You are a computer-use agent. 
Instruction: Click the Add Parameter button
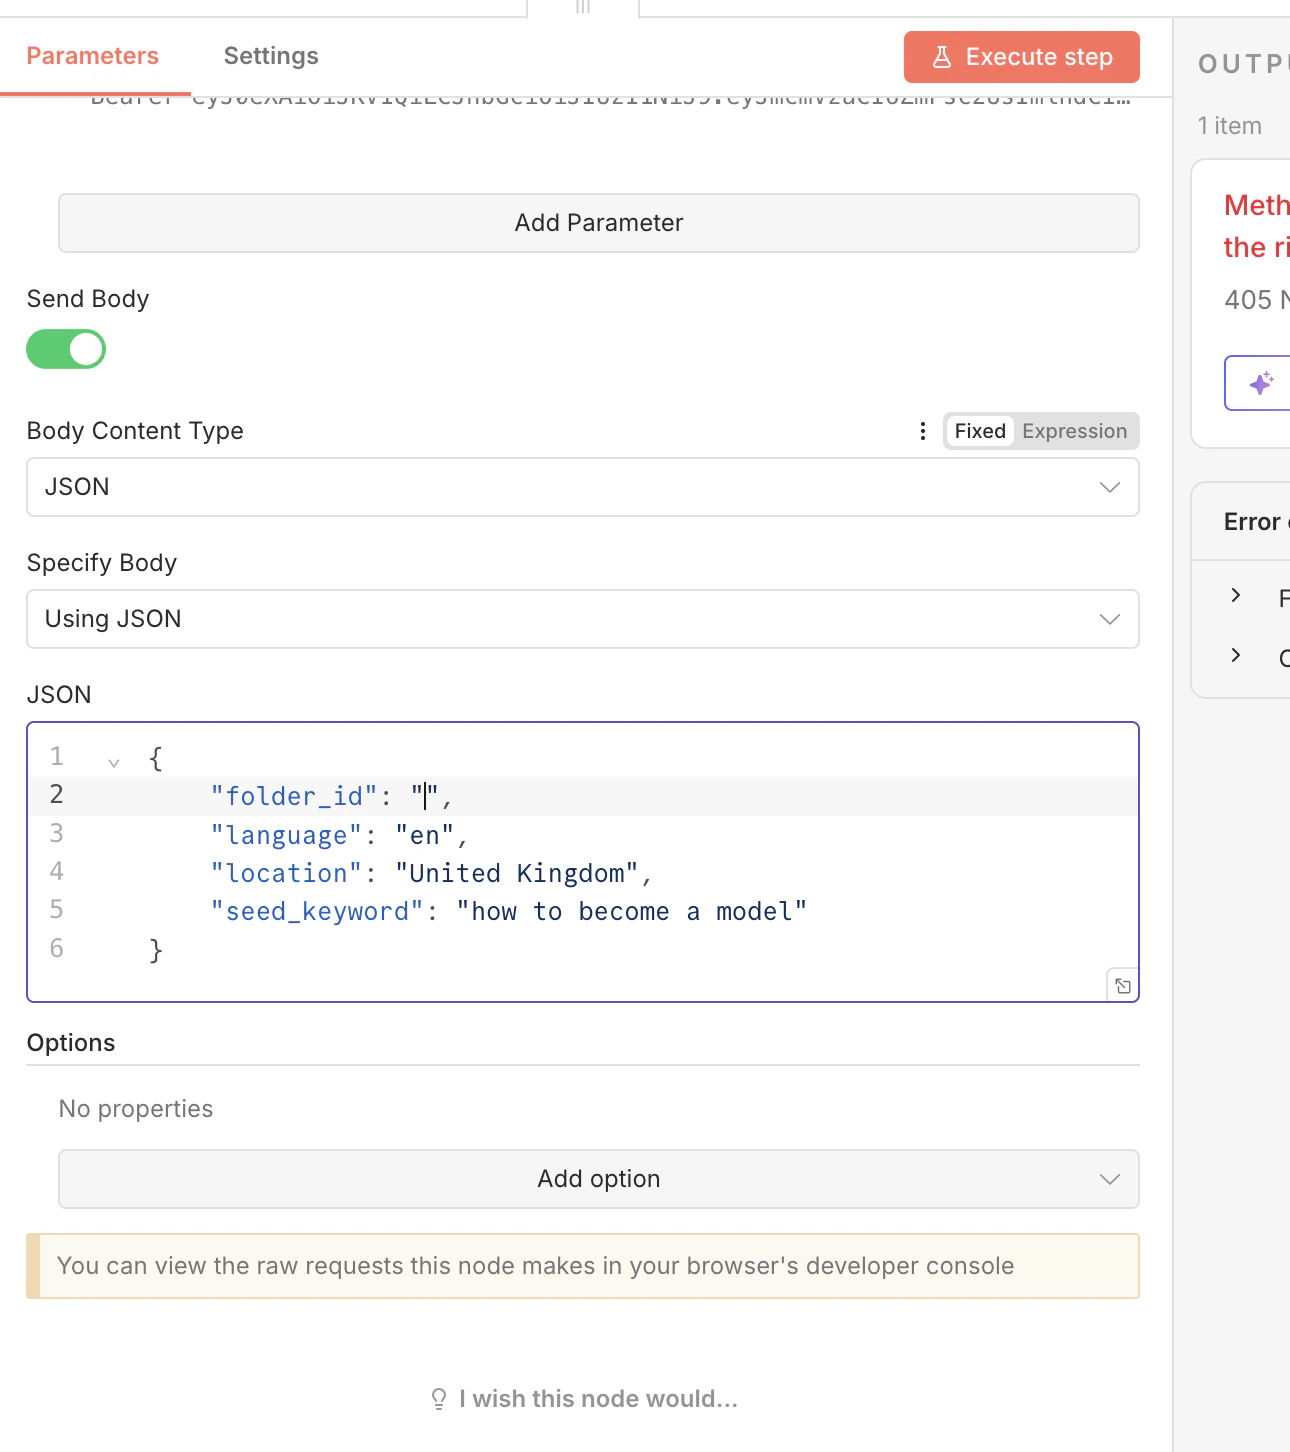coord(598,223)
